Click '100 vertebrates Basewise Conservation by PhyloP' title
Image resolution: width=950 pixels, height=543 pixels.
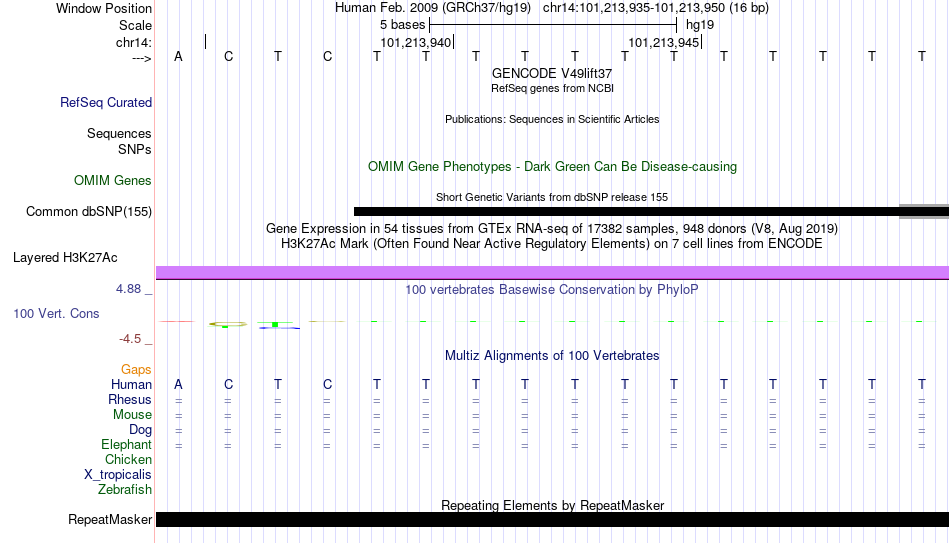click(552, 290)
